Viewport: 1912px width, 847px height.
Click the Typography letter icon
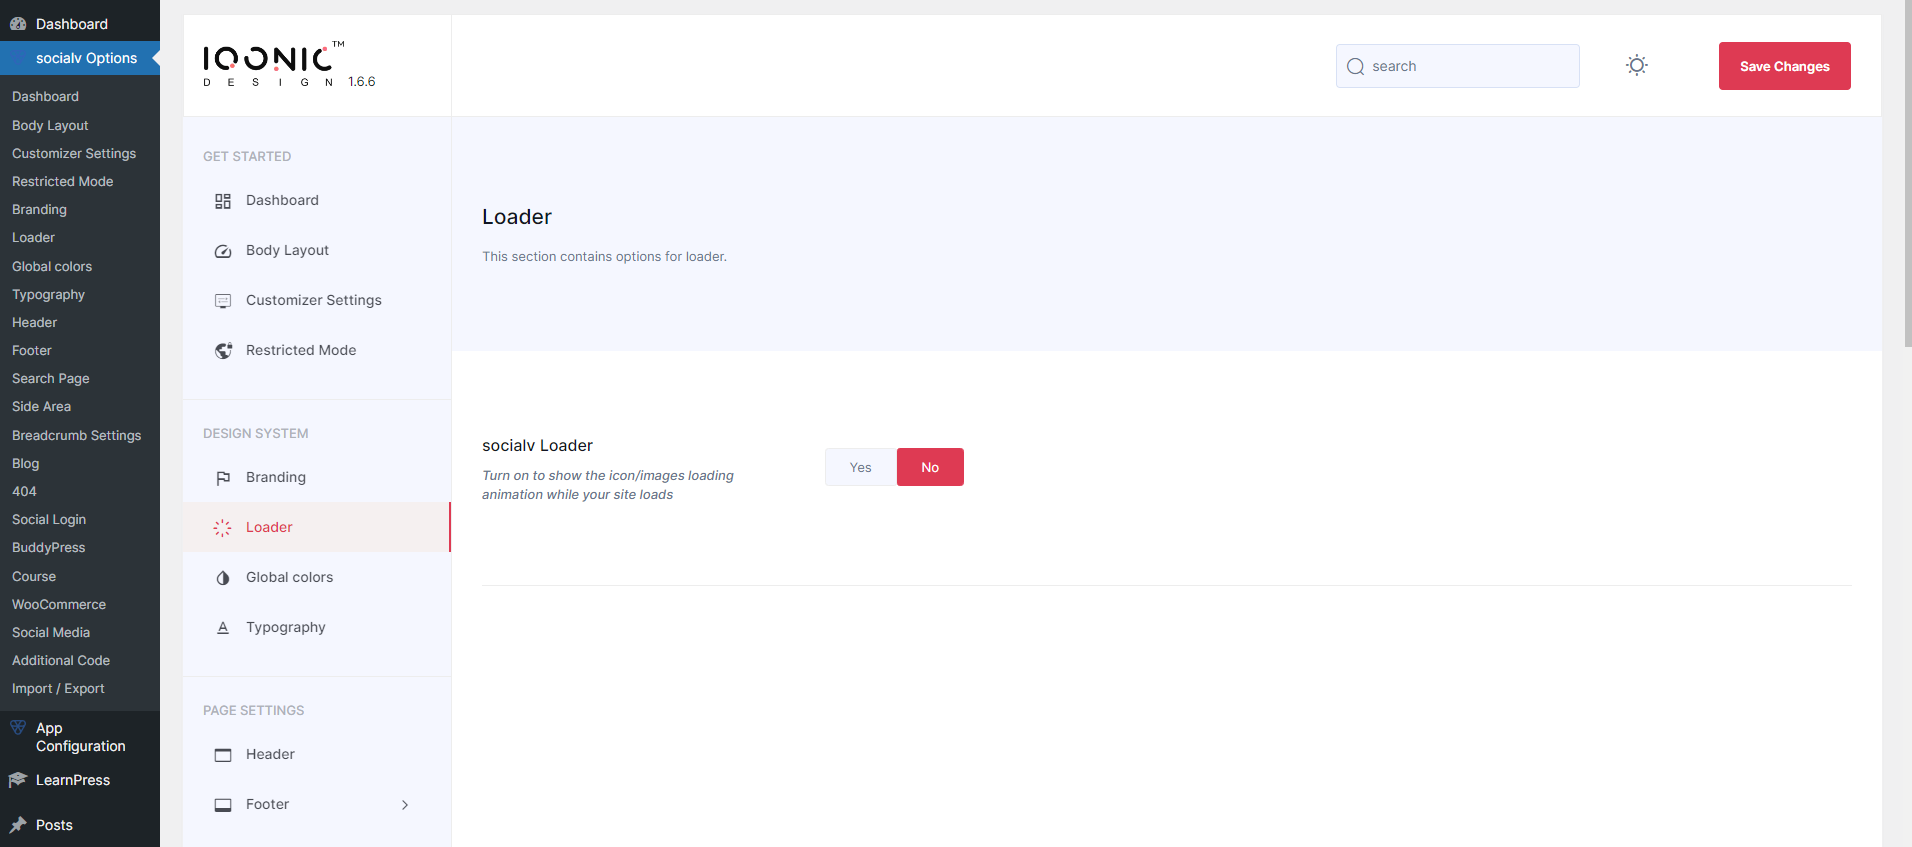pyautogui.click(x=223, y=628)
